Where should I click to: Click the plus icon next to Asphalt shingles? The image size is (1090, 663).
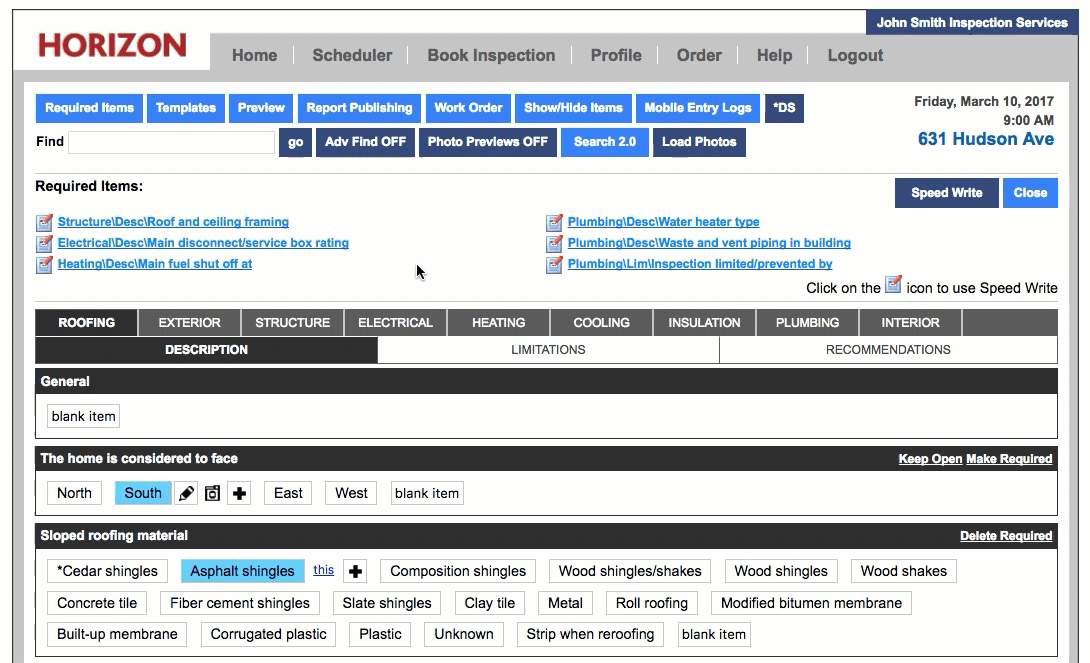coord(356,571)
